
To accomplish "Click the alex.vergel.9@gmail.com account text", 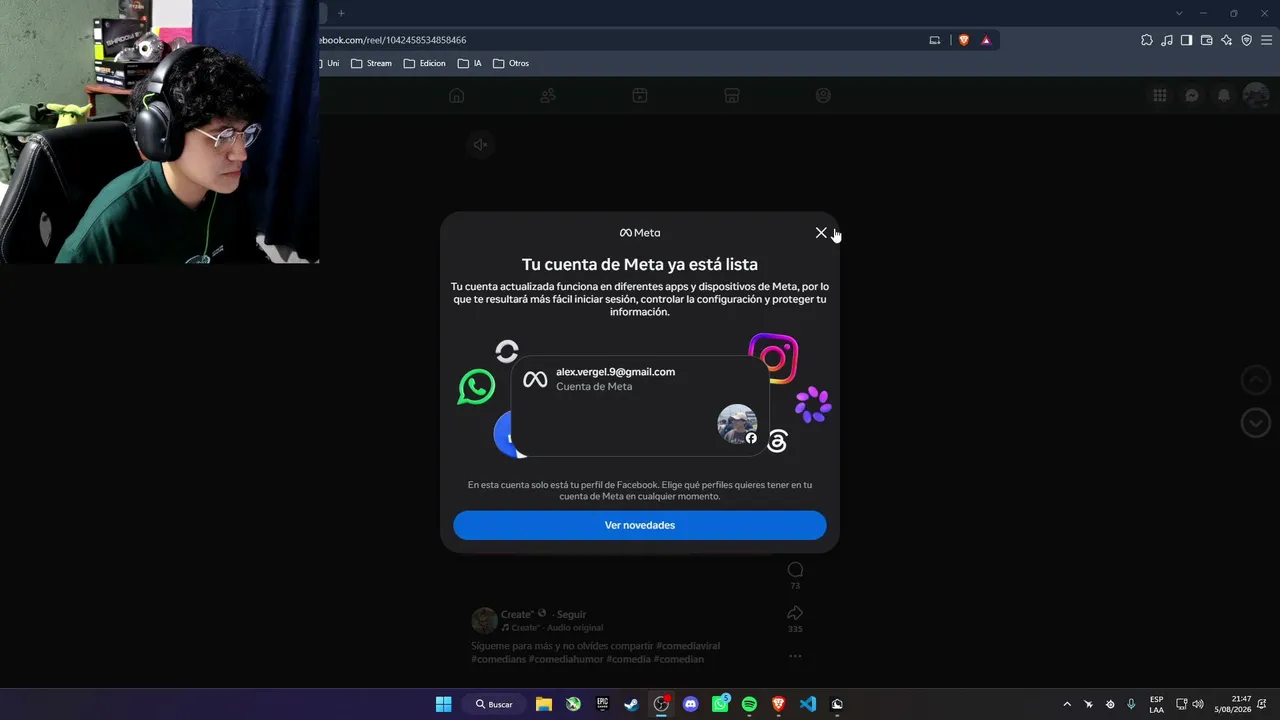I will point(615,372).
